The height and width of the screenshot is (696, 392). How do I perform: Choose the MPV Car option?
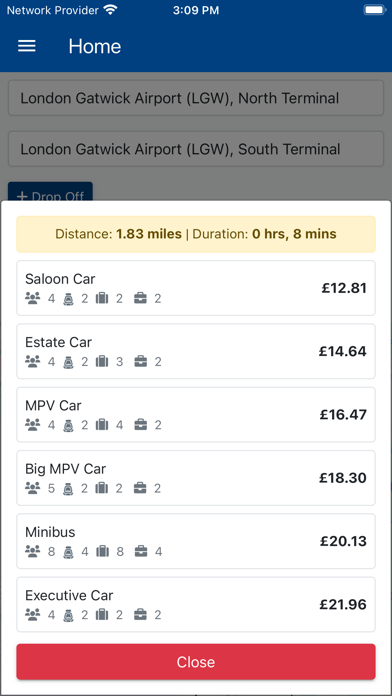point(196,415)
